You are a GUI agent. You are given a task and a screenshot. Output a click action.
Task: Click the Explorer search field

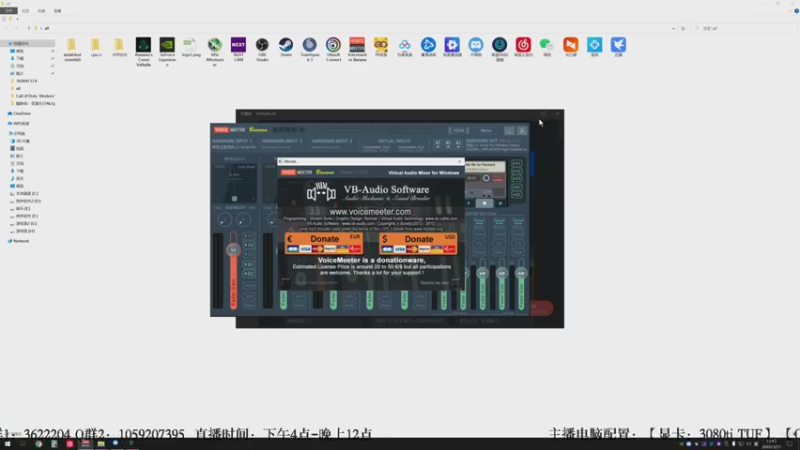[745, 28]
